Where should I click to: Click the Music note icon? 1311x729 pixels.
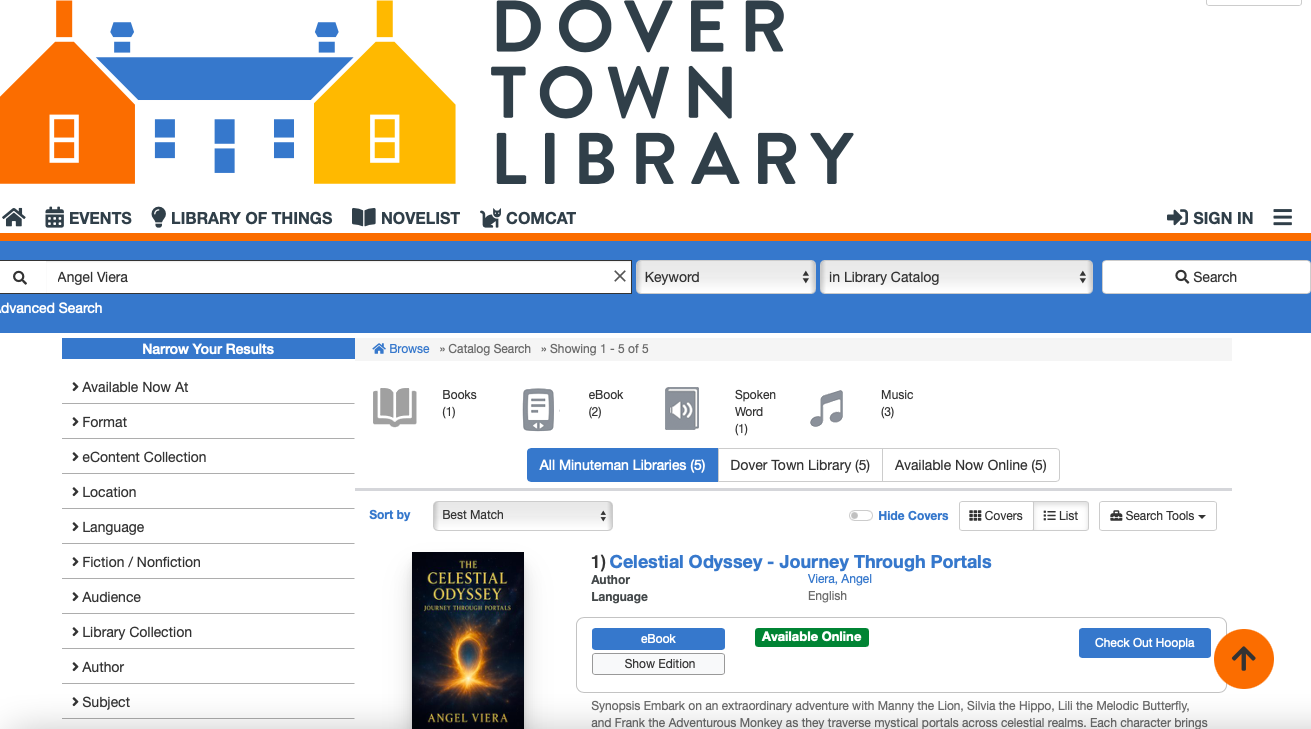[827, 409]
